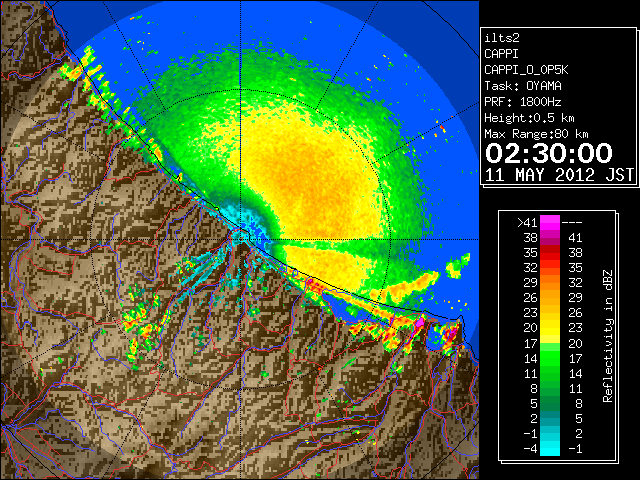Select the "11 MAY 2012 JST" date

[560, 175]
